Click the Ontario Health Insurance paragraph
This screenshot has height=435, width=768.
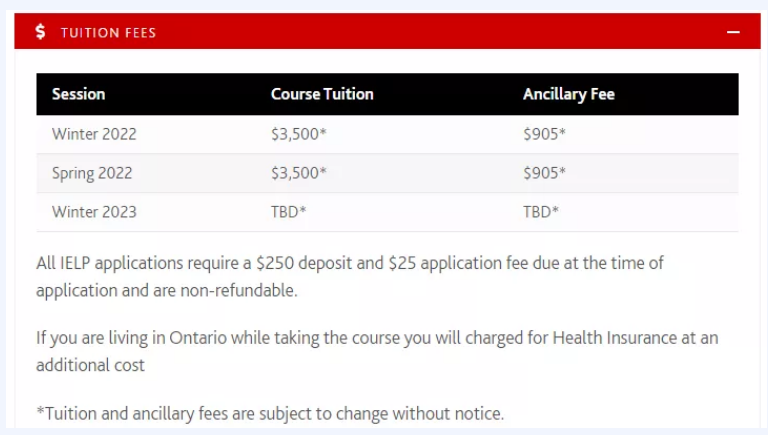[x=377, y=351]
